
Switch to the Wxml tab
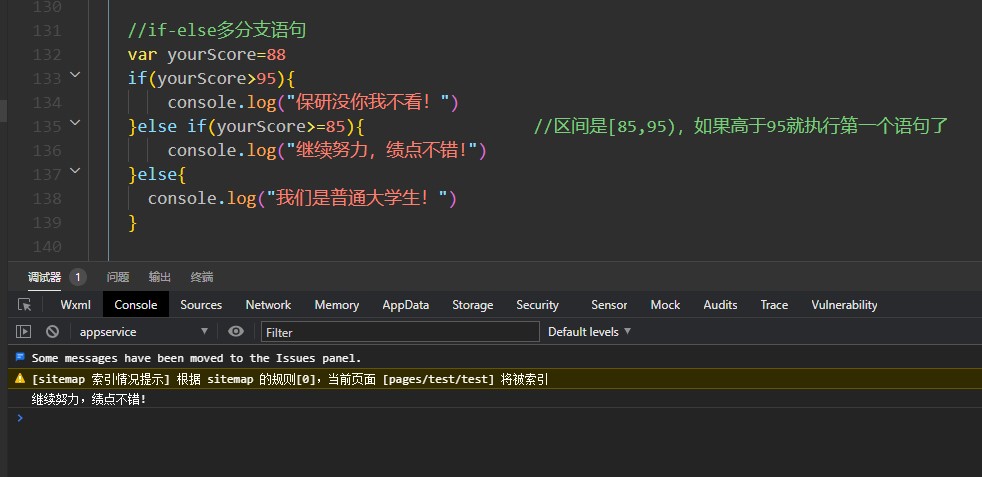(x=75, y=305)
